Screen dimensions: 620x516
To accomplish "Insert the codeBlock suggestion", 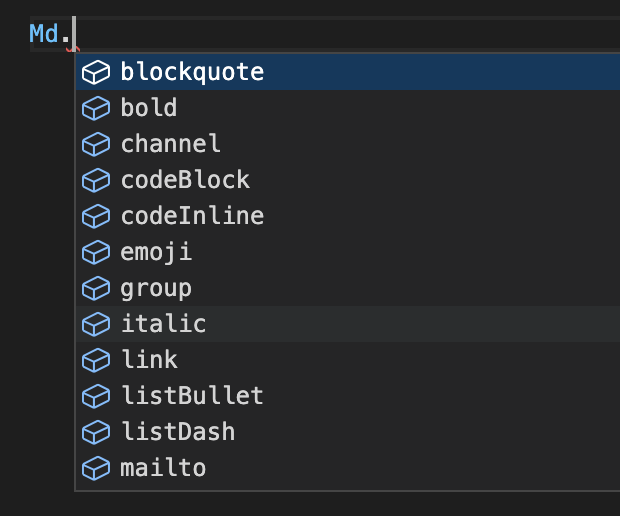I will click(185, 180).
